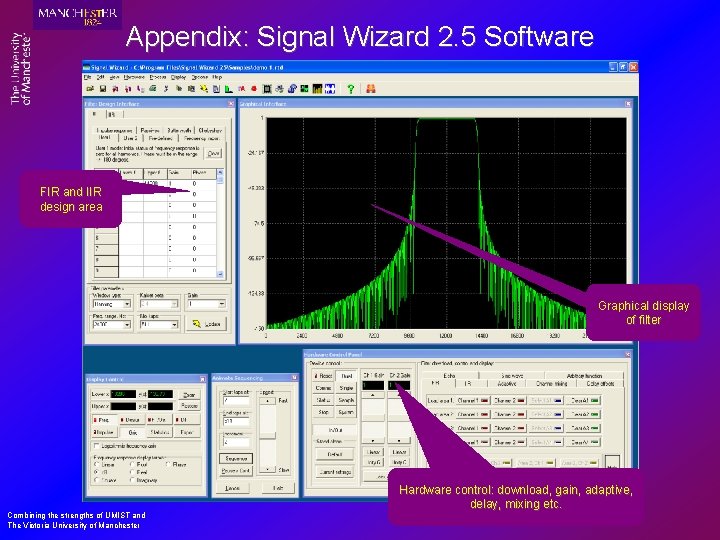Image resolution: width=720 pixels, height=540 pixels.
Task: Click the Clear button in Filter Design Interface
Action: (x=214, y=153)
